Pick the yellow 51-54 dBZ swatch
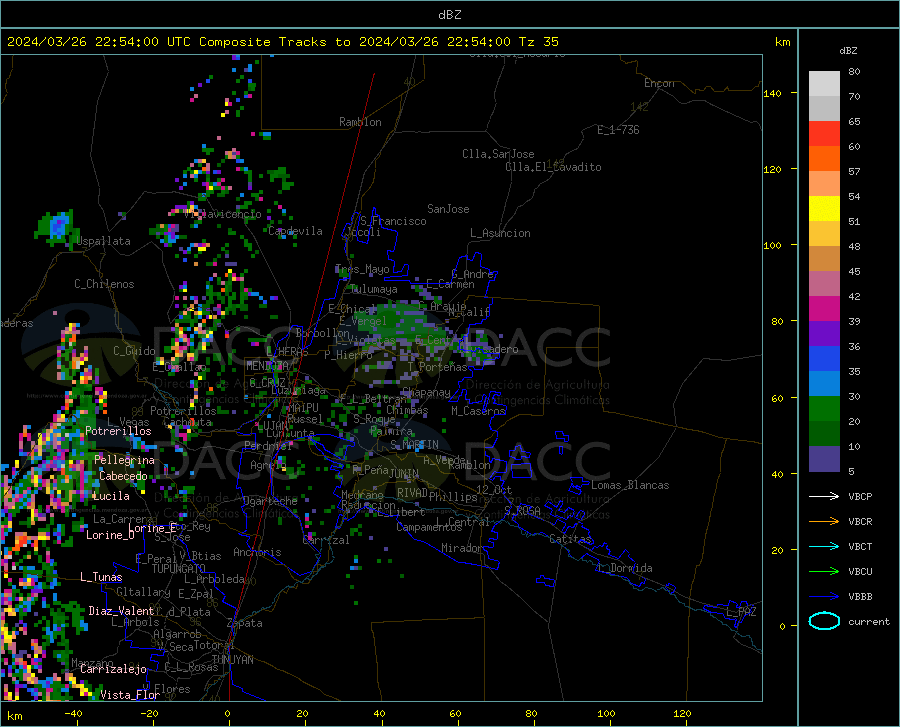Screen dimensions: 900x727 point(824,209)
